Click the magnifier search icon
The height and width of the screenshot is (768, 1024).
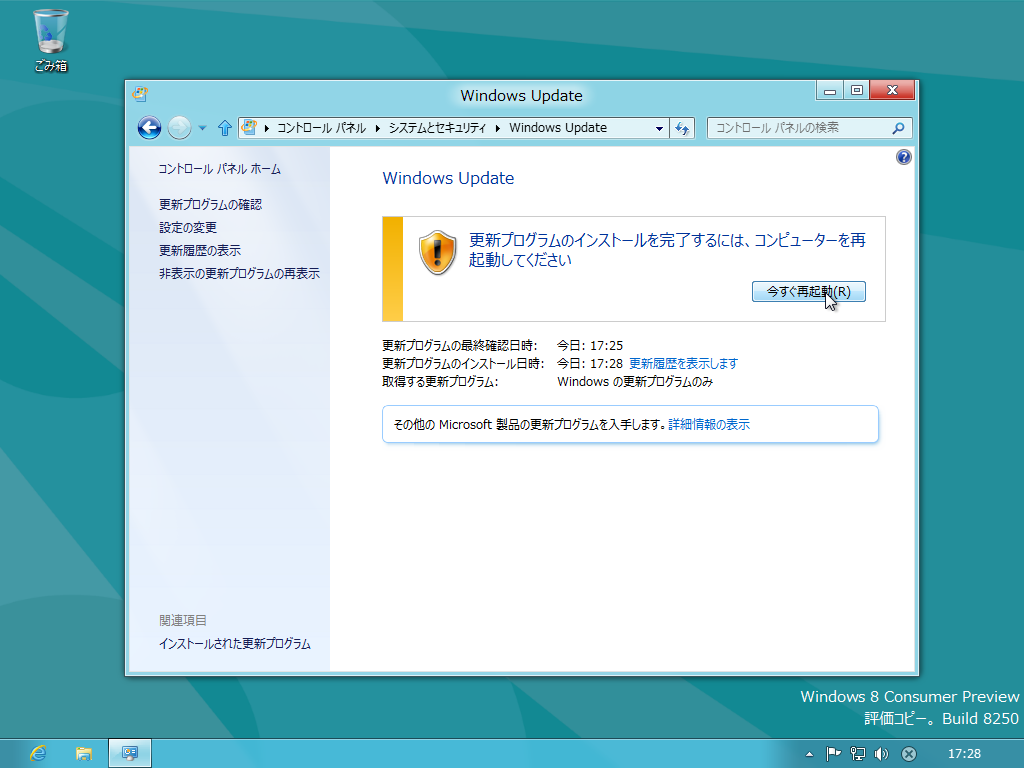coord(899,128)
